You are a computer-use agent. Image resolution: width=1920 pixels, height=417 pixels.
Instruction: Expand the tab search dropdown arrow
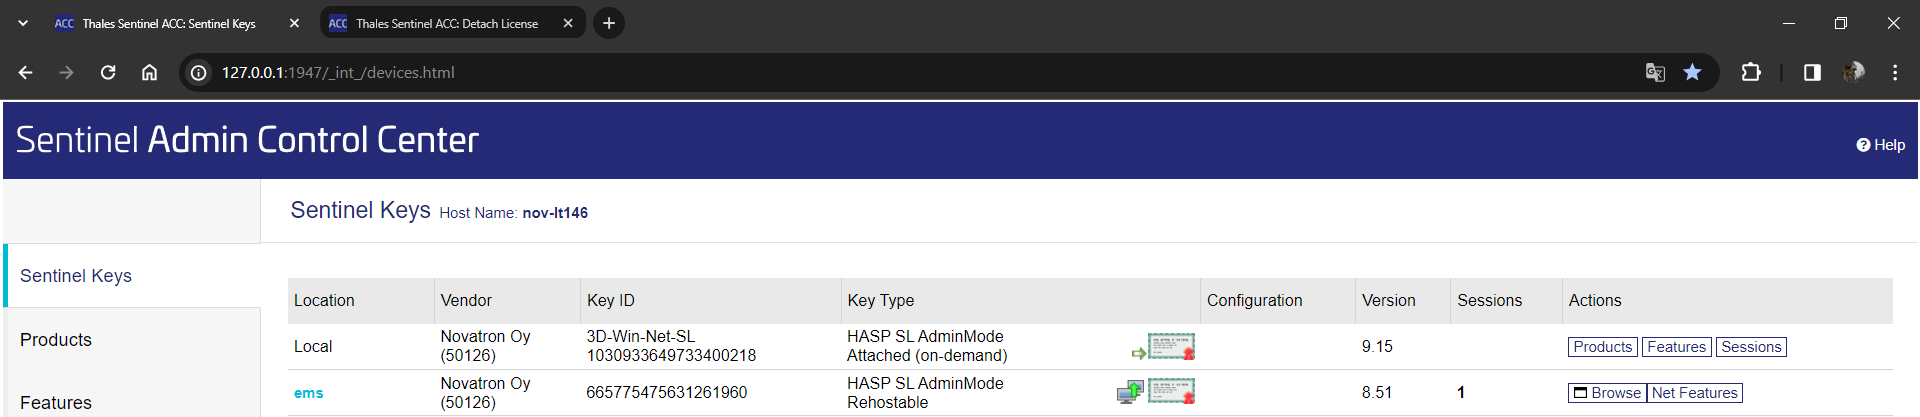[23, 23]
